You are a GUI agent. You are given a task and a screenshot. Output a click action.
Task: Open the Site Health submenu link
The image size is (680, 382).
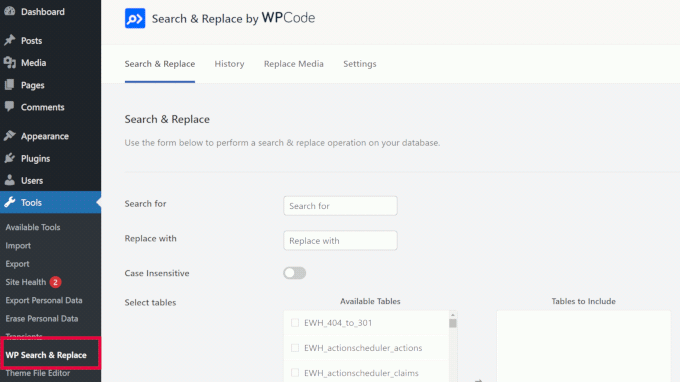pyautogui.click(x=26, y=282)
